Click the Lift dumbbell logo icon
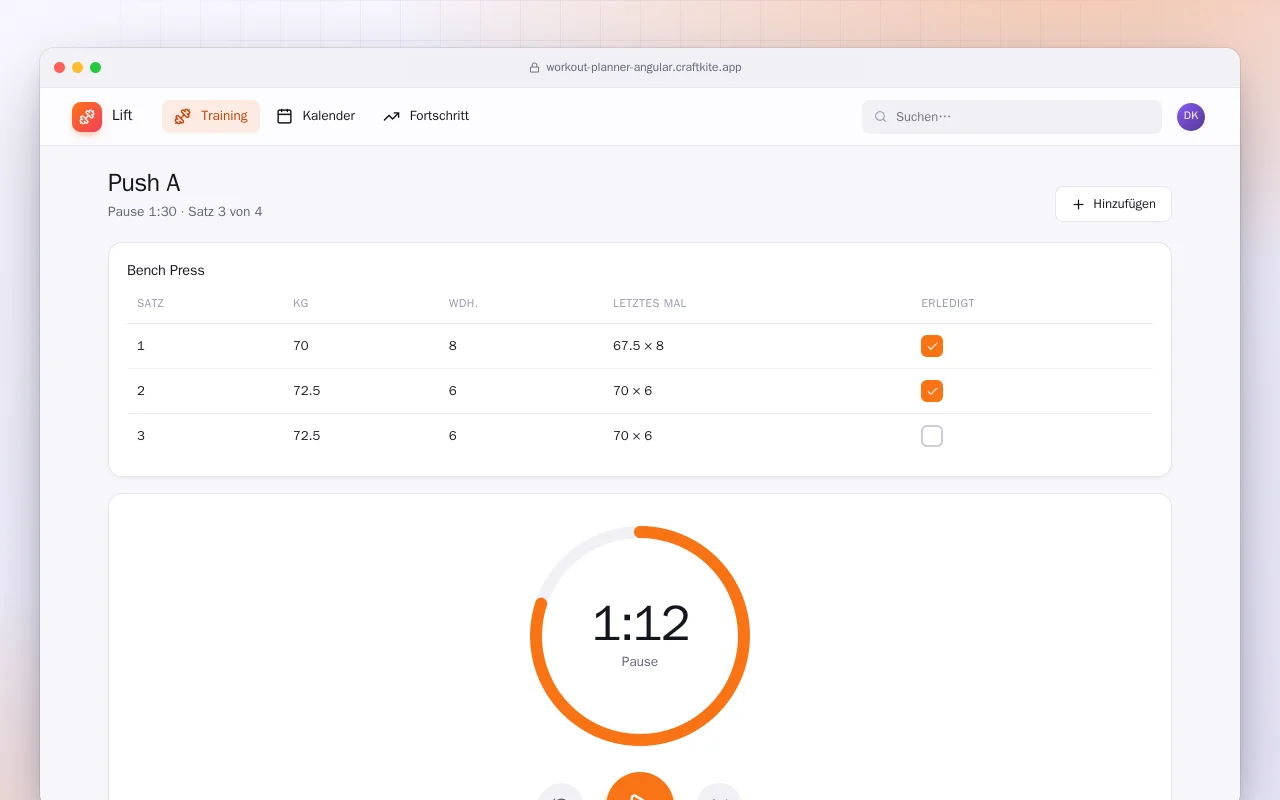1280x800 pixels. click(x=87, y=117)
